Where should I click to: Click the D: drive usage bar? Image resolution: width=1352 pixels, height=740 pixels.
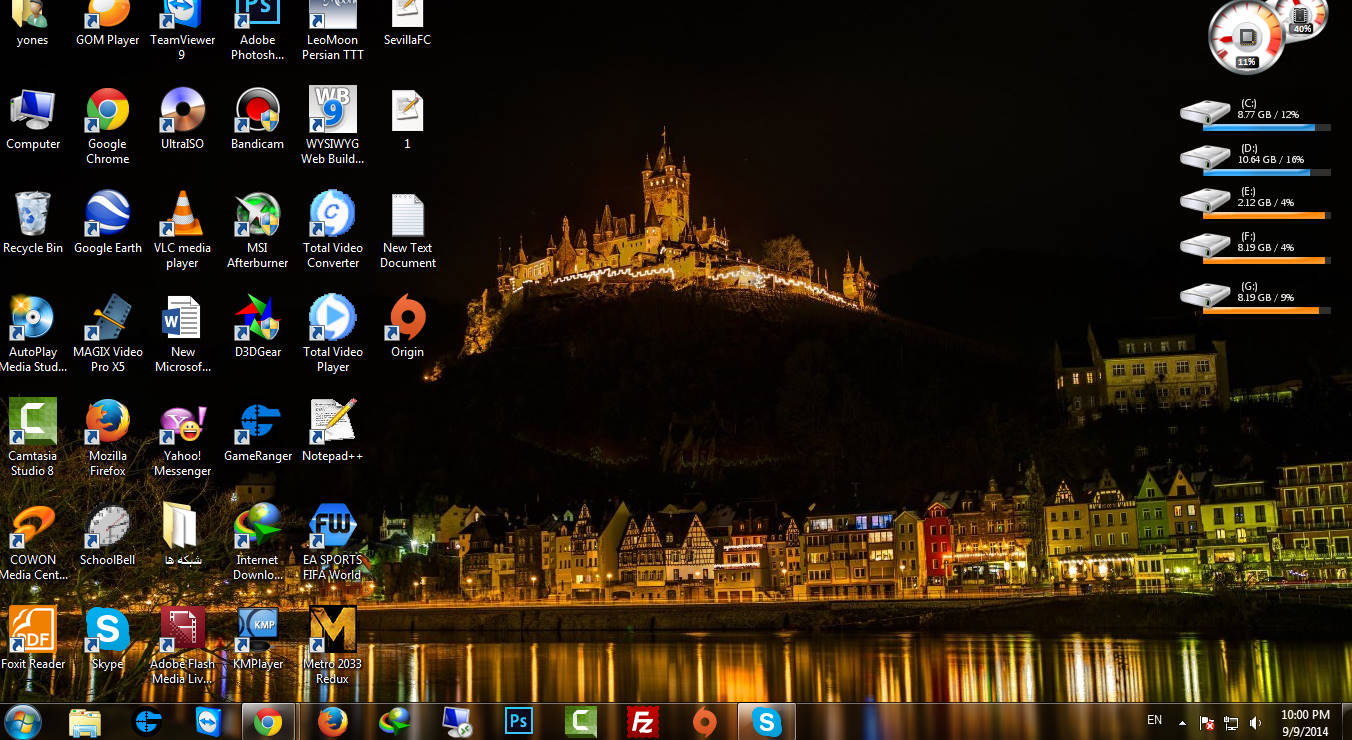pyautogui.click(x=1266, y=172)
